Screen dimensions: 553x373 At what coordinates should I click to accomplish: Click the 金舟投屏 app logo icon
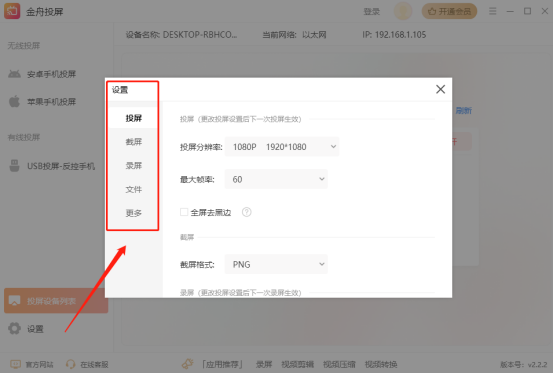[12, 11]
